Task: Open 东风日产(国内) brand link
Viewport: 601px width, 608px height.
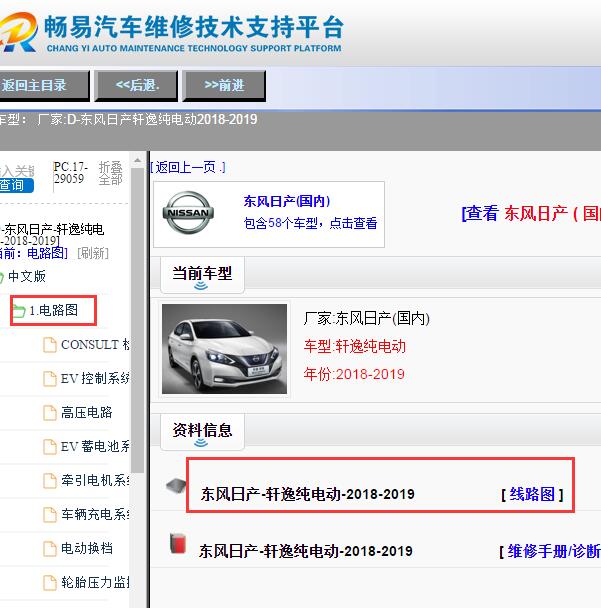Action: pyautogui.click(x=287, y=201)
